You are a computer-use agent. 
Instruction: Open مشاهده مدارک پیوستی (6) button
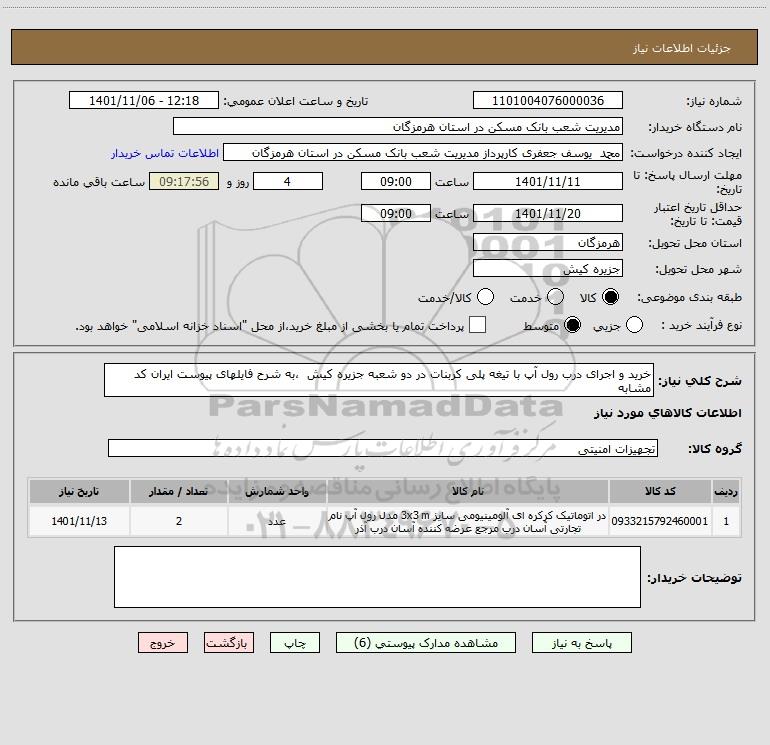tap(426, 643)
